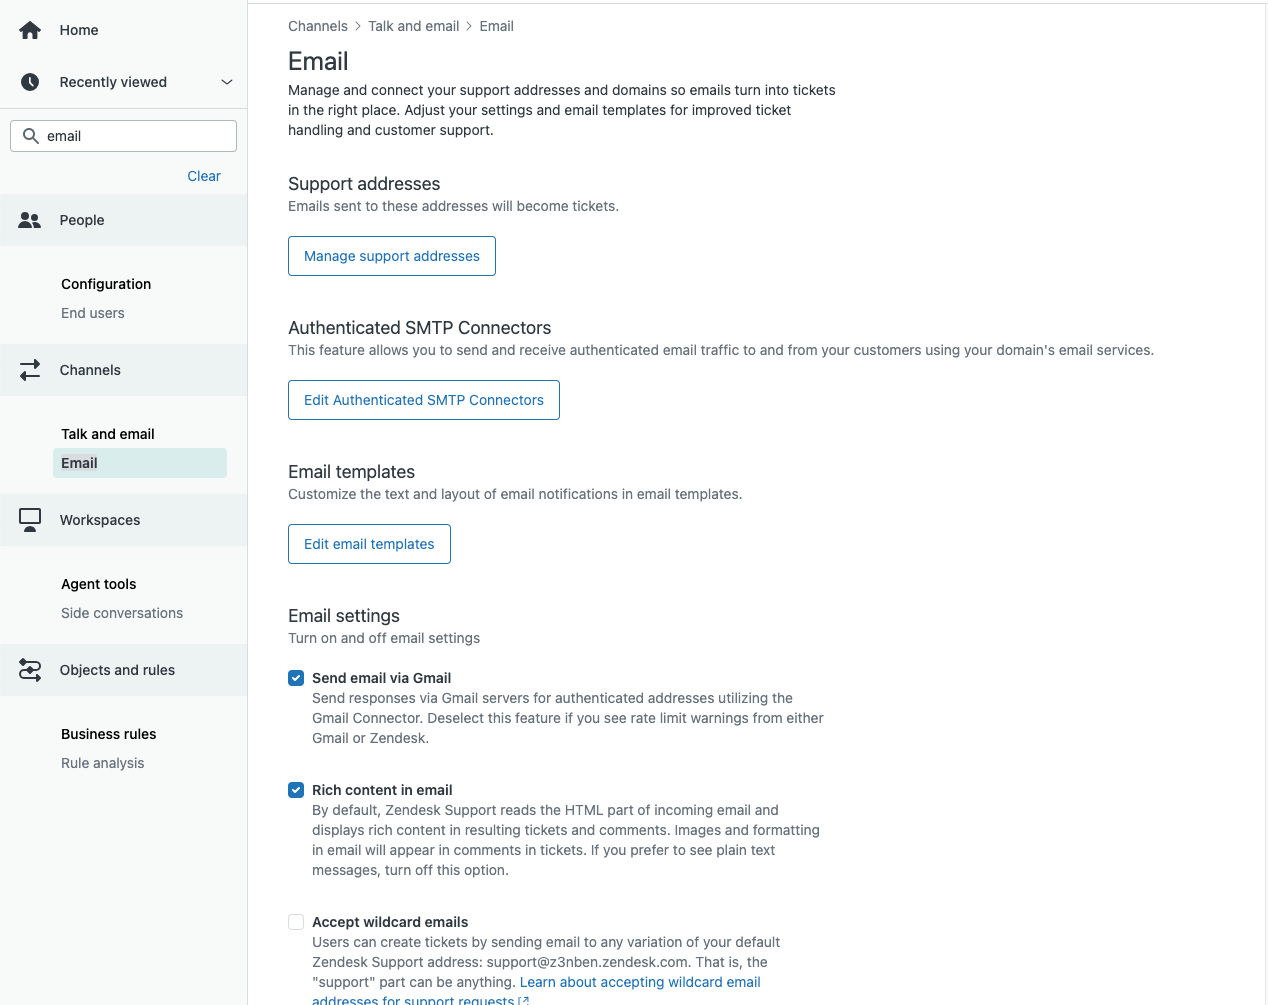
Task: Enable Accept wildcard emails checkbox
Action: click(x=296, y=922)
